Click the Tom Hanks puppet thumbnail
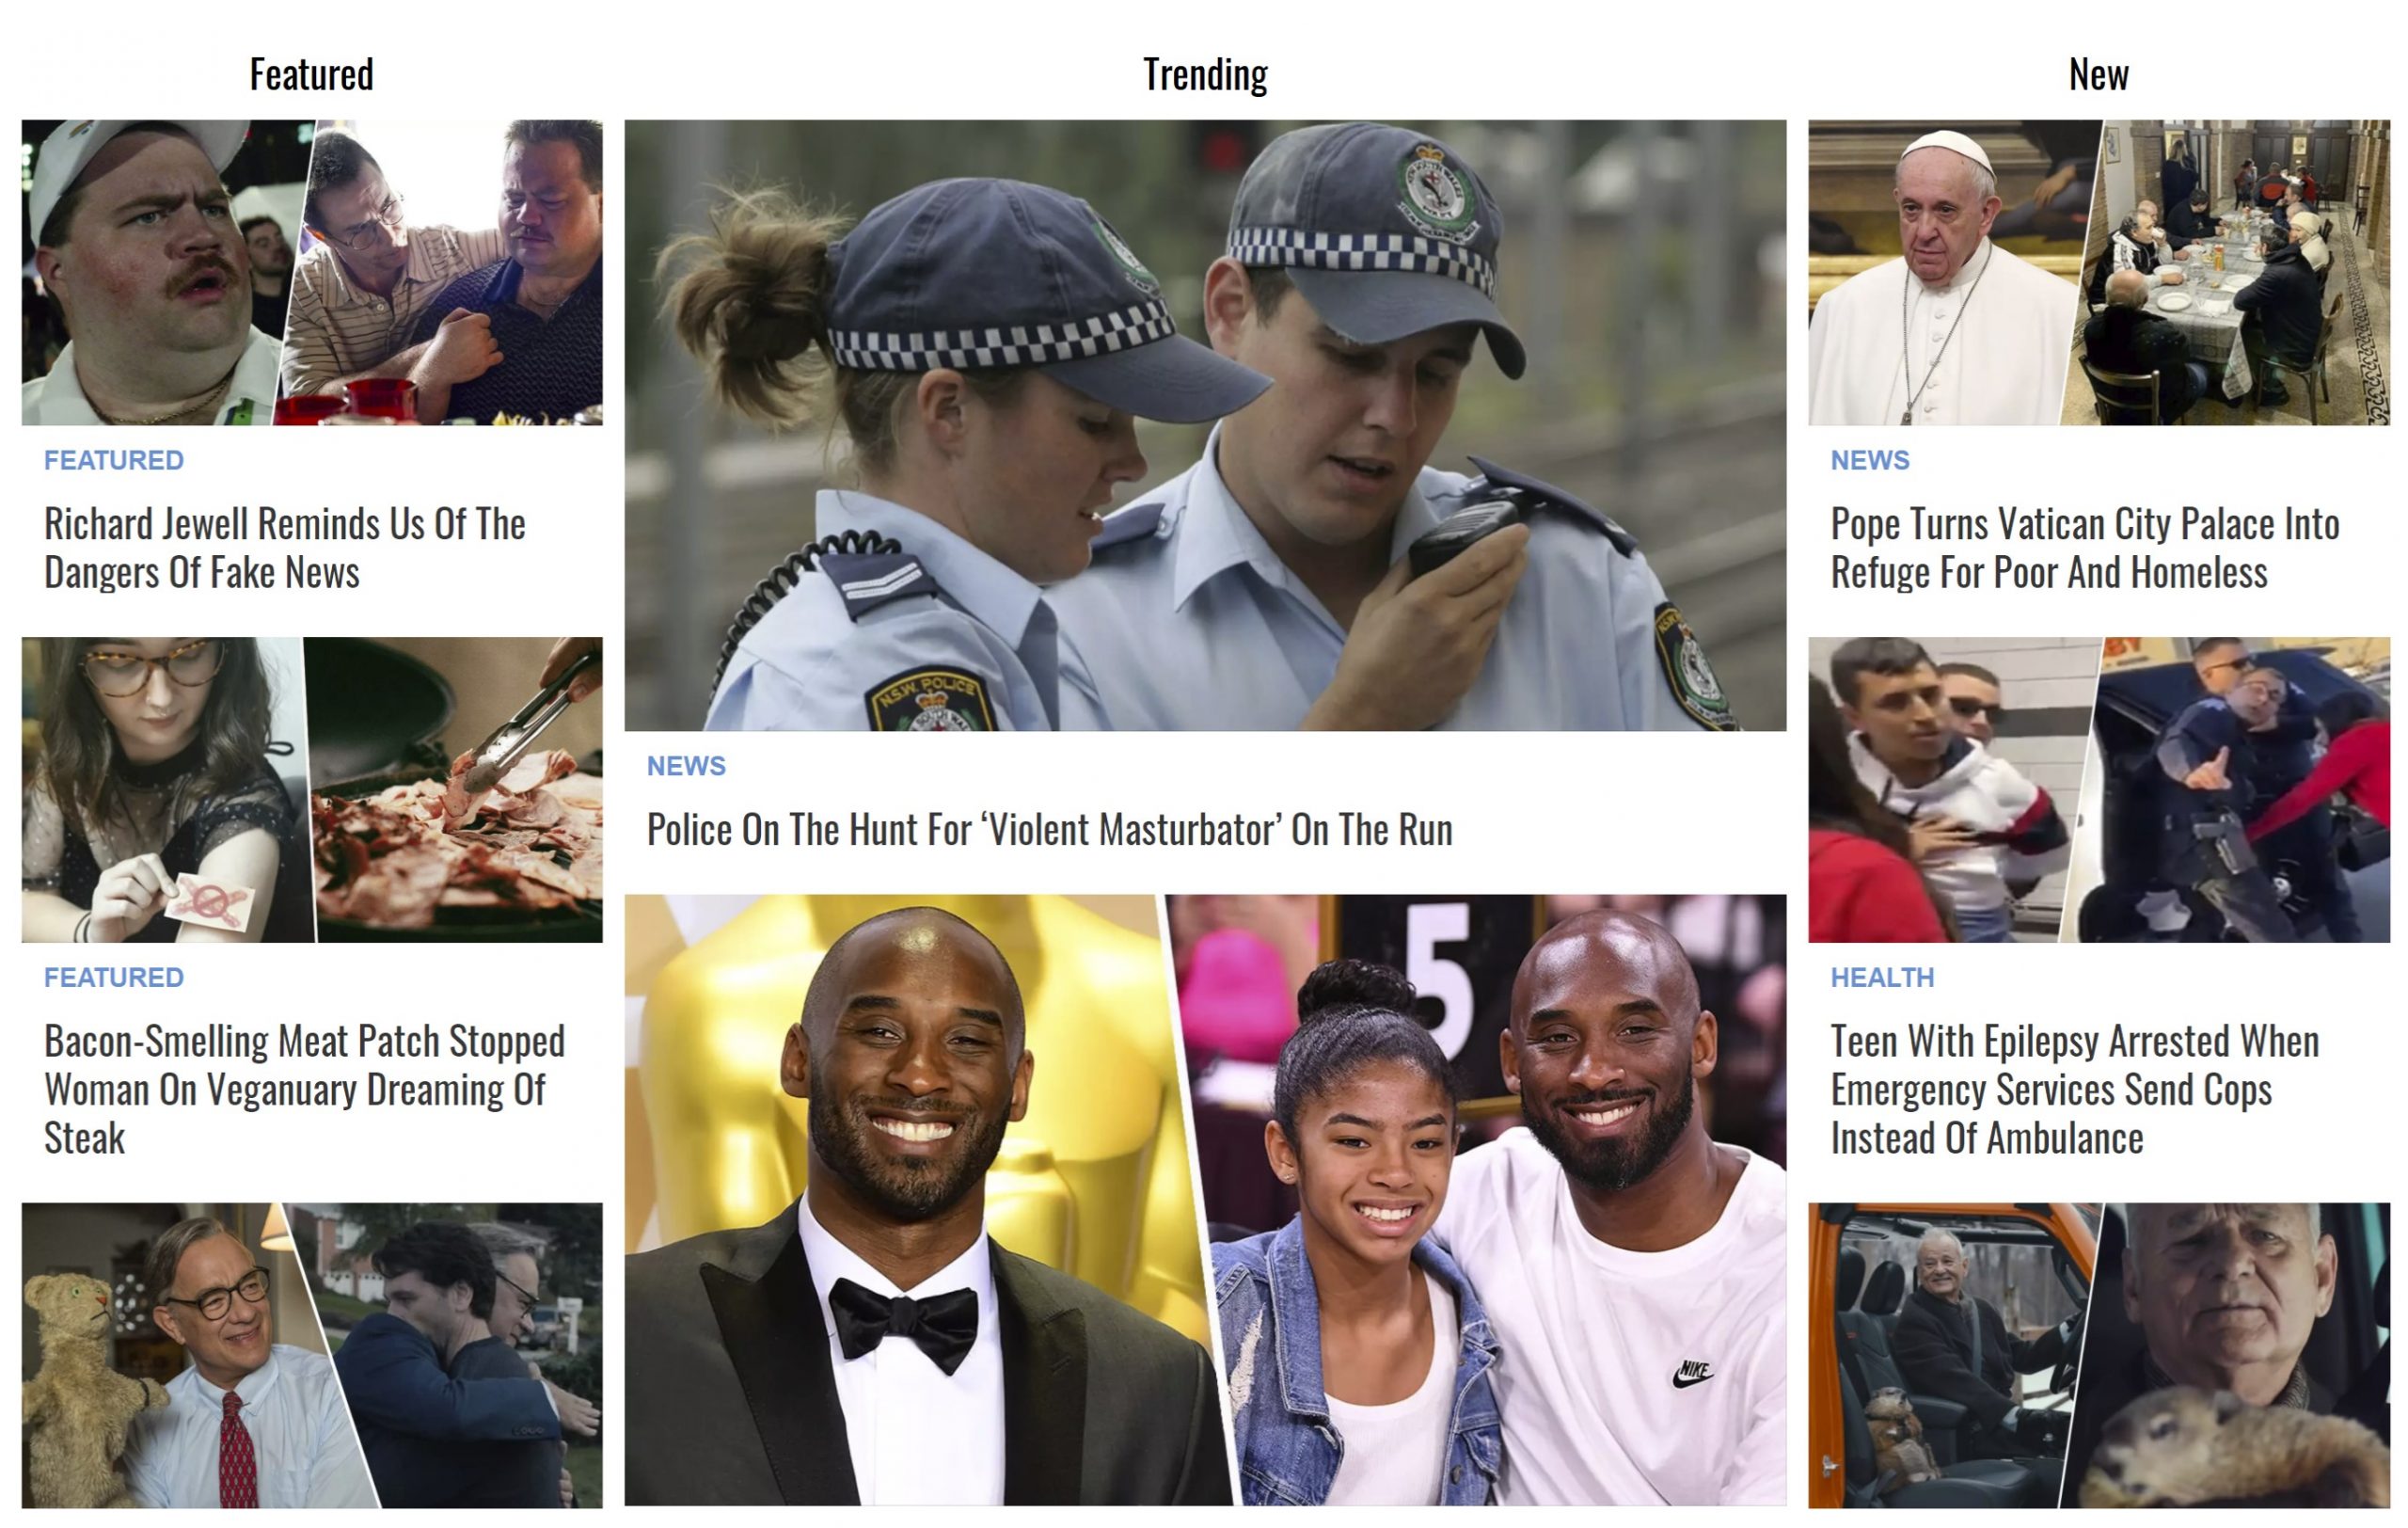Image resolution: width=2408 pixels, height=1528 pixels. pyautogui.click(x=312, y=1355)
